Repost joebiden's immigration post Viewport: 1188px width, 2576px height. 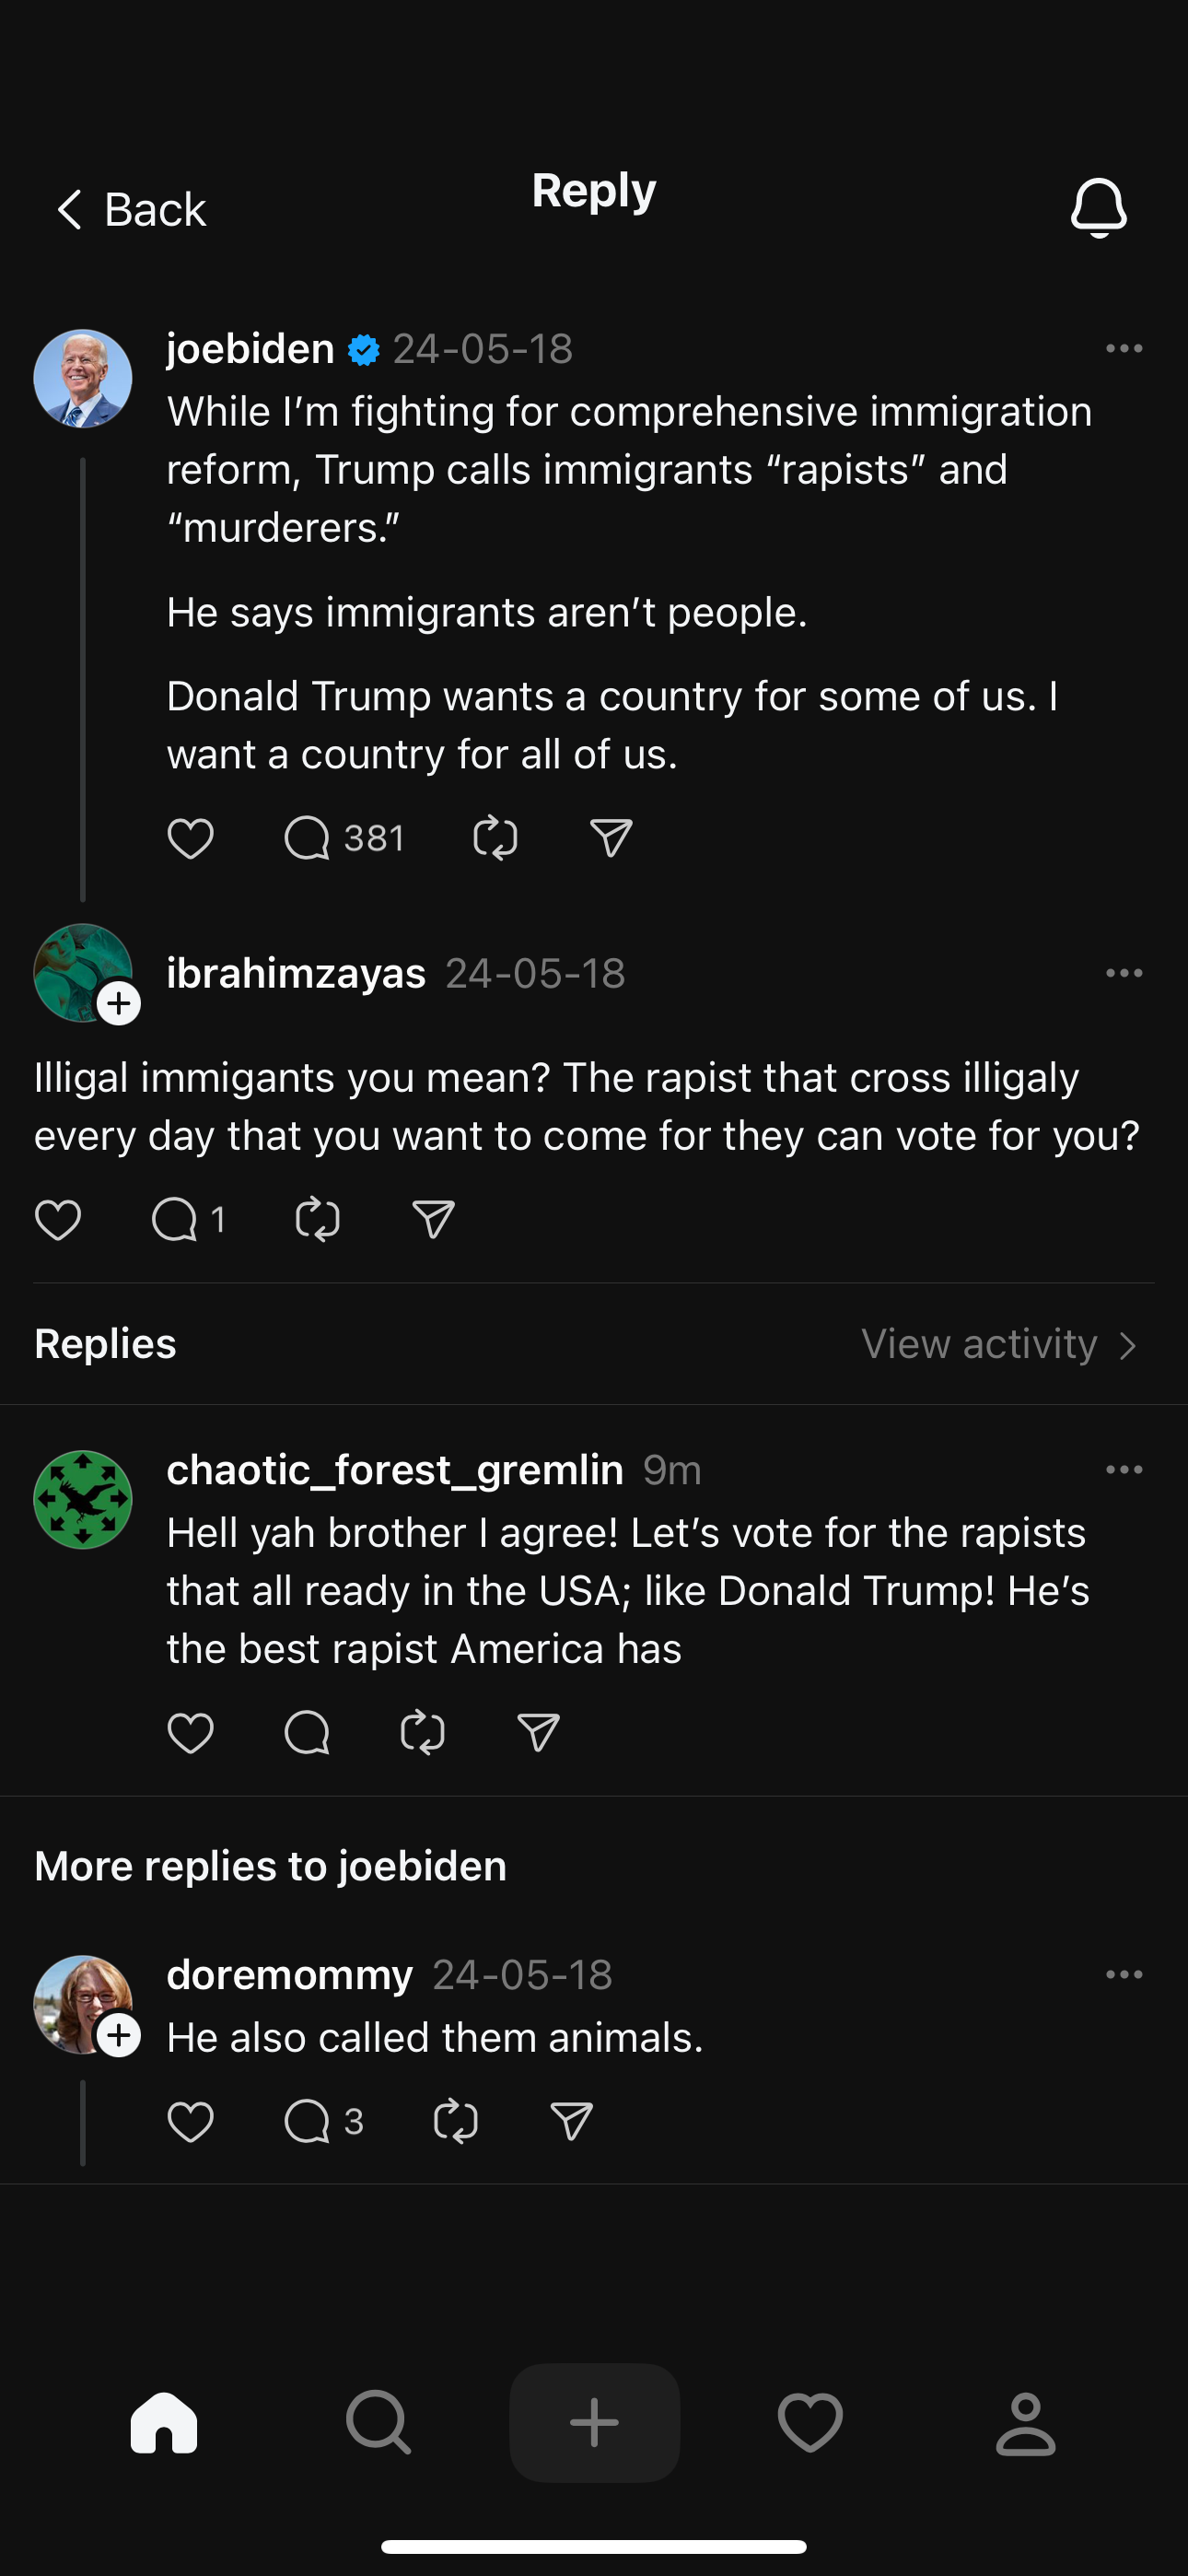point(495,838)
